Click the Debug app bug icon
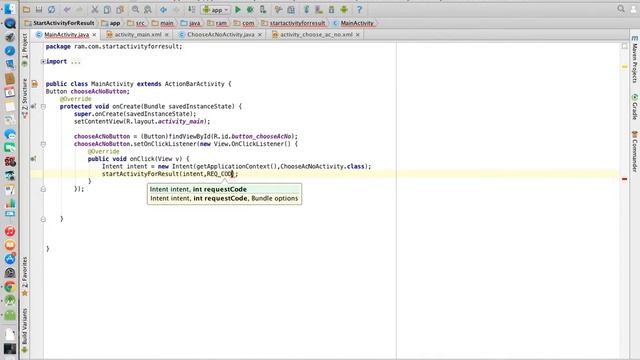 pos(250,9)
